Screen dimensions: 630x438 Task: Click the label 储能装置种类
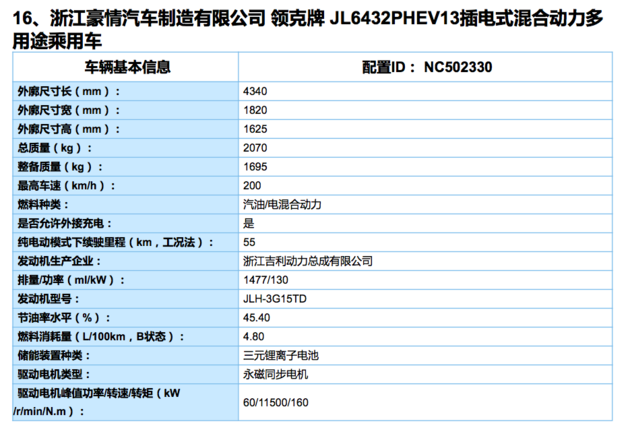tap(53, 356)
